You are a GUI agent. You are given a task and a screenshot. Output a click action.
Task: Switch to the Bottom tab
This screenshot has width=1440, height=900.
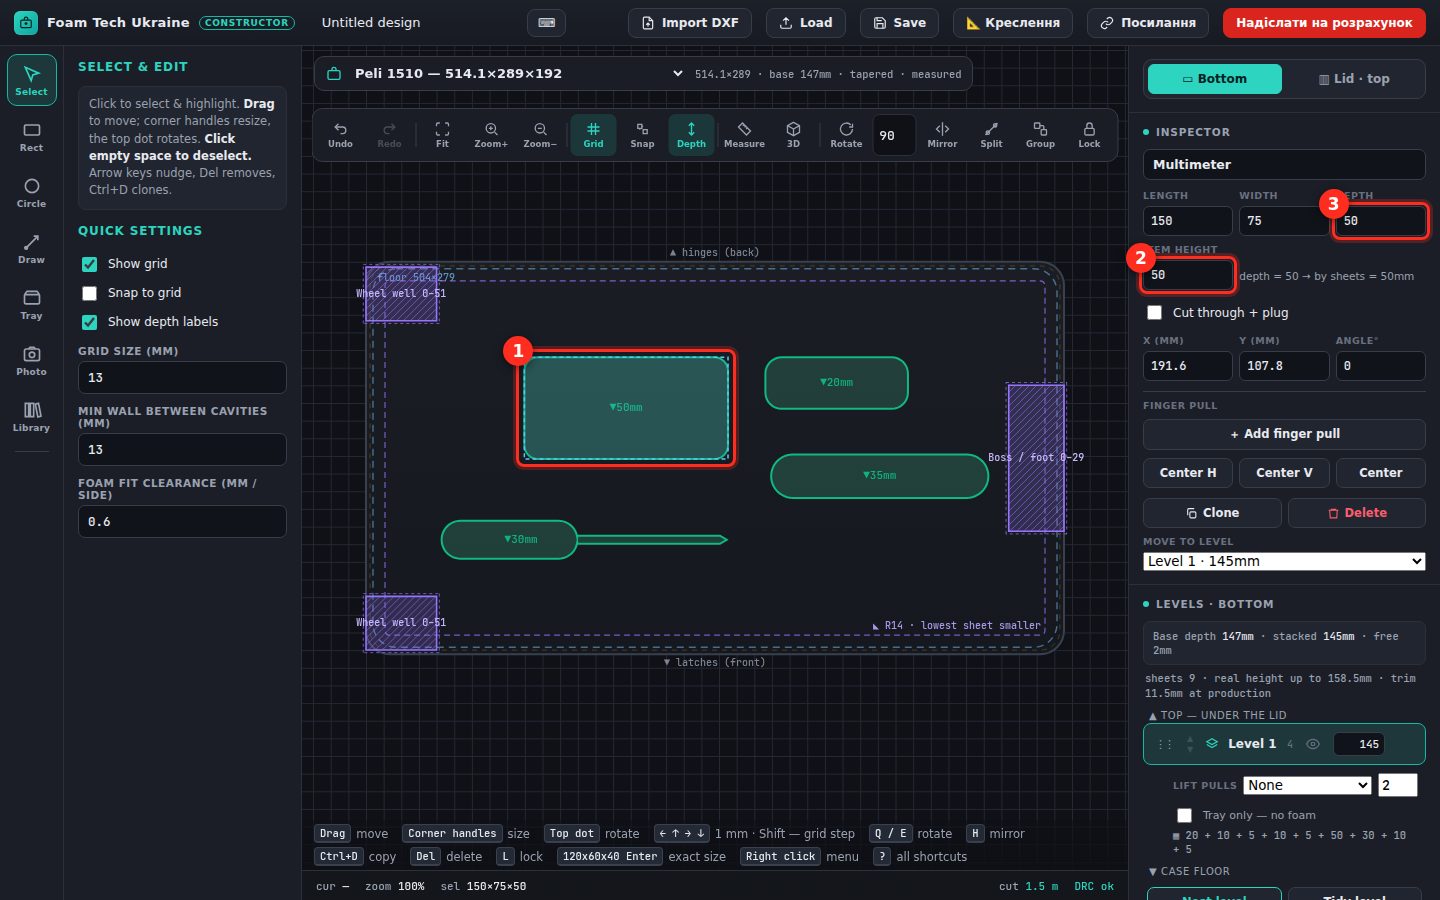[1215, 79]
